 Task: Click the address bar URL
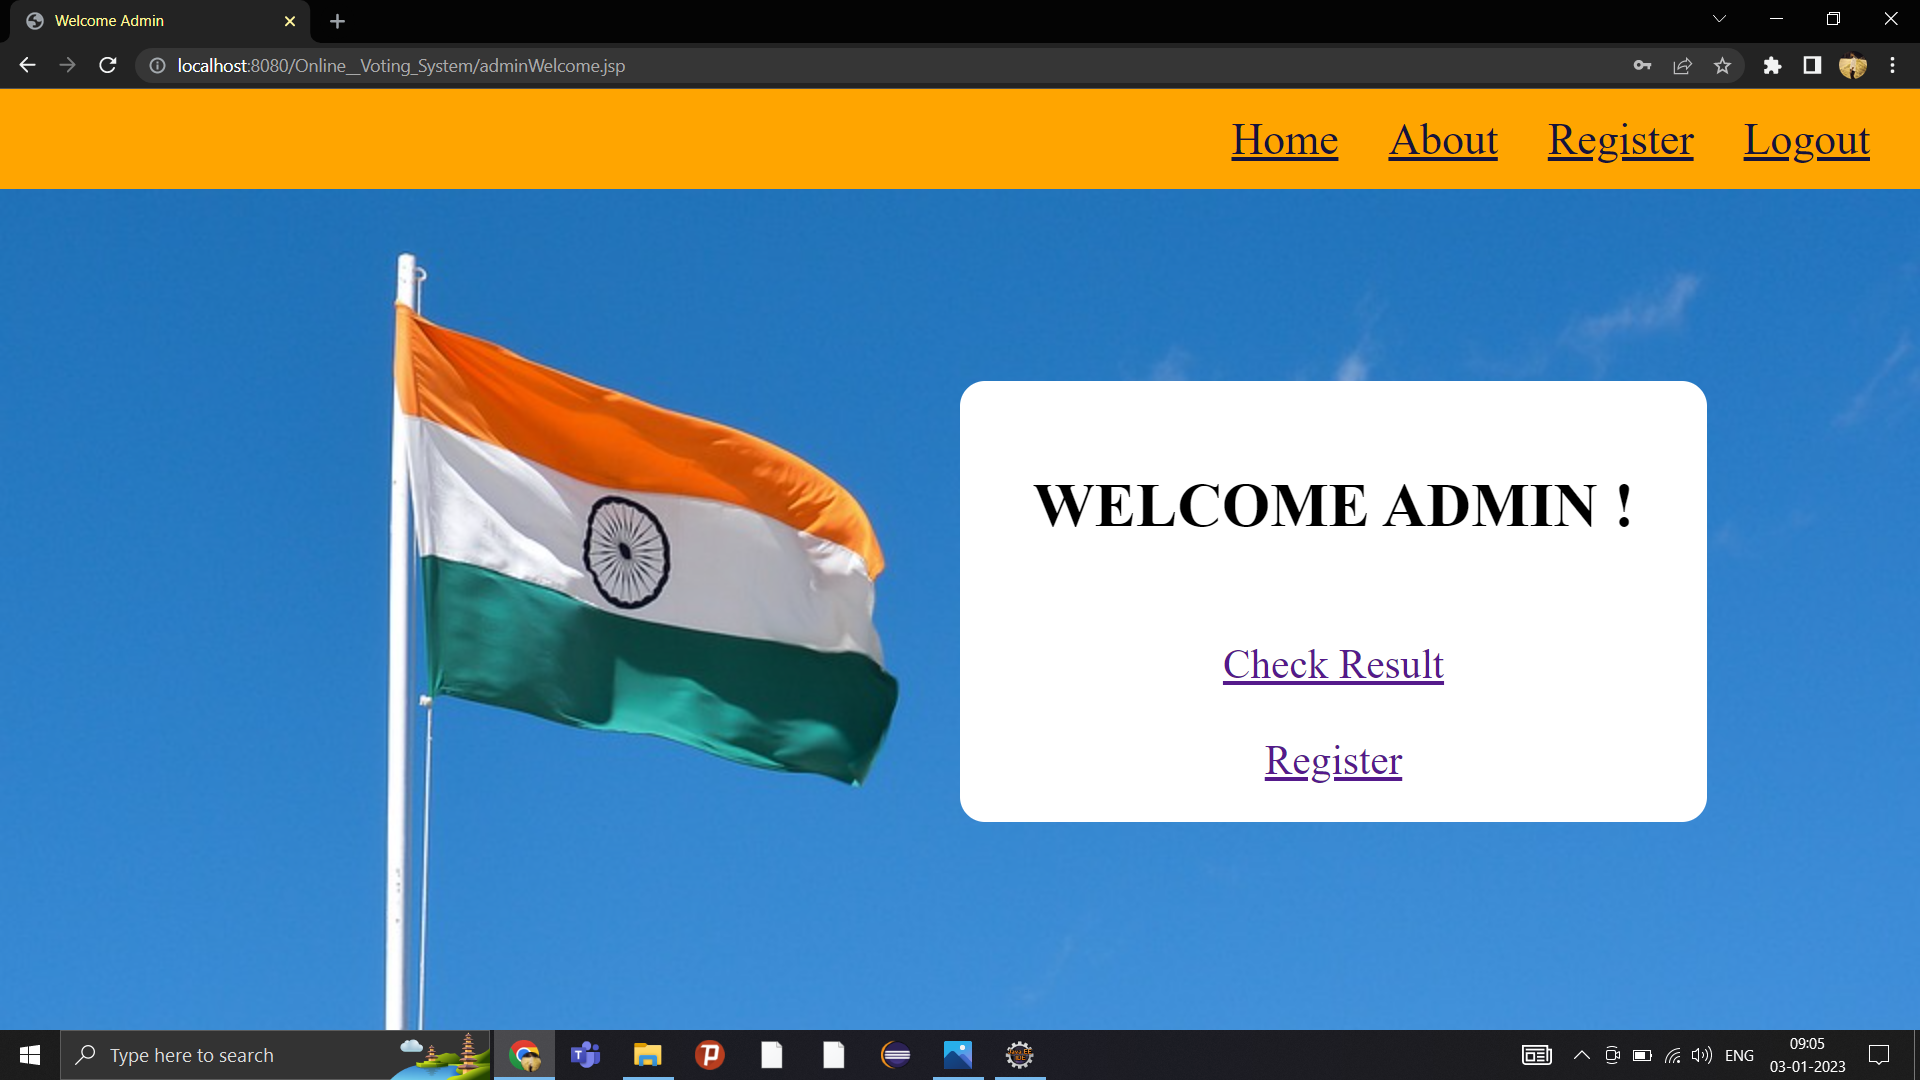coord(401,65)
